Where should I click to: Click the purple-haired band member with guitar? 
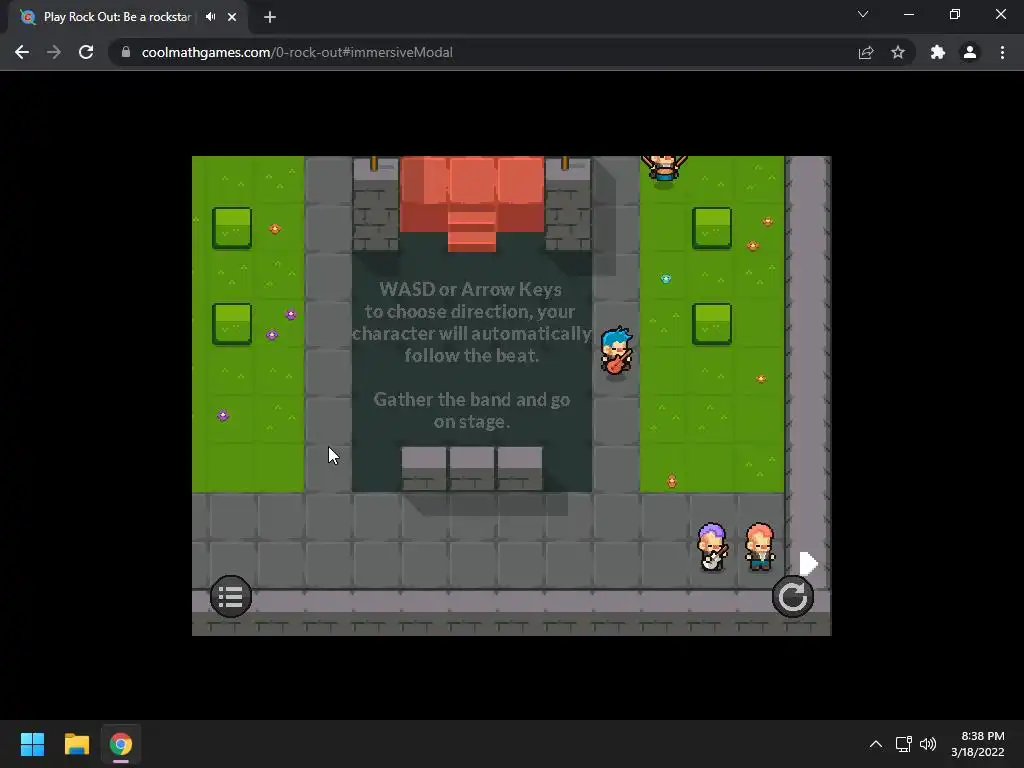click(712, 547)
